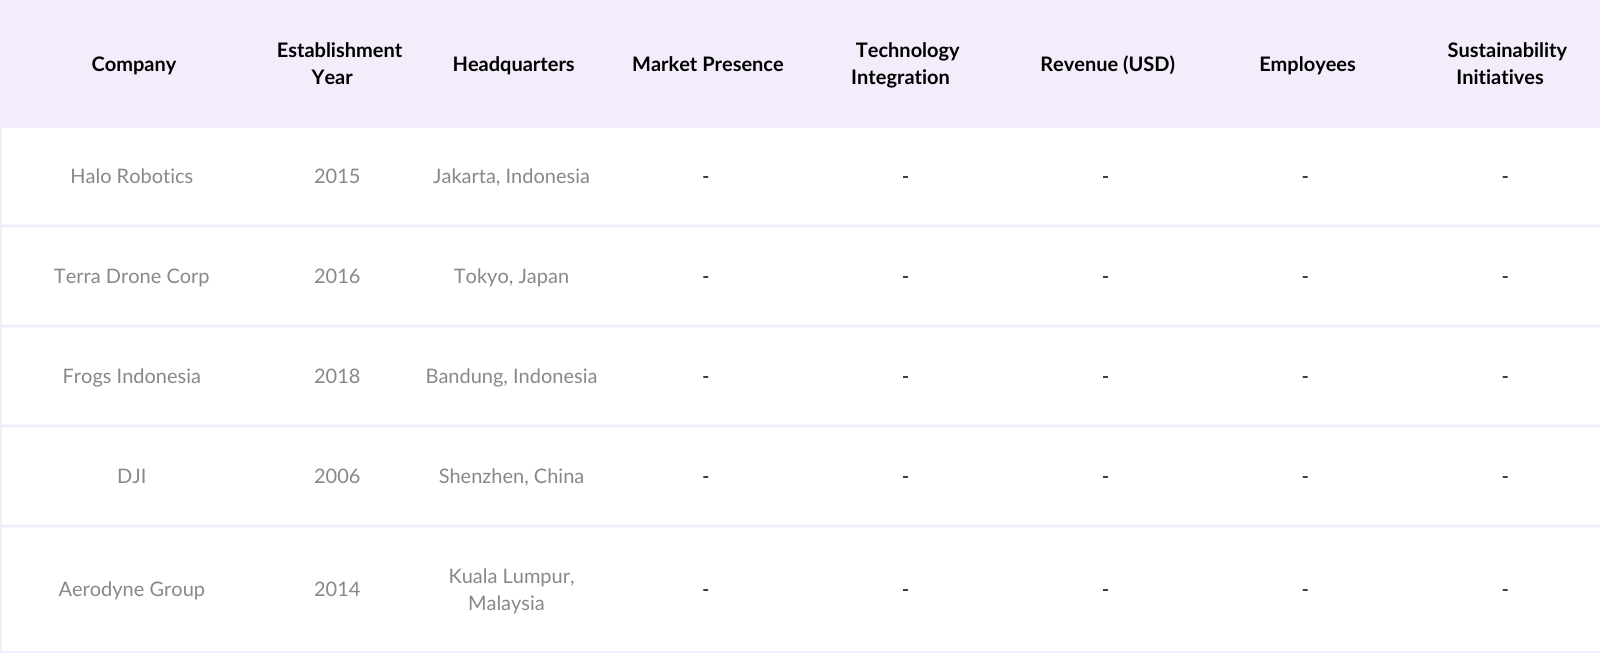Select Aerodyne Group's empty Employees cell
The height and width of the screenshot is (653, 1600).
[x=1305, y=589]
